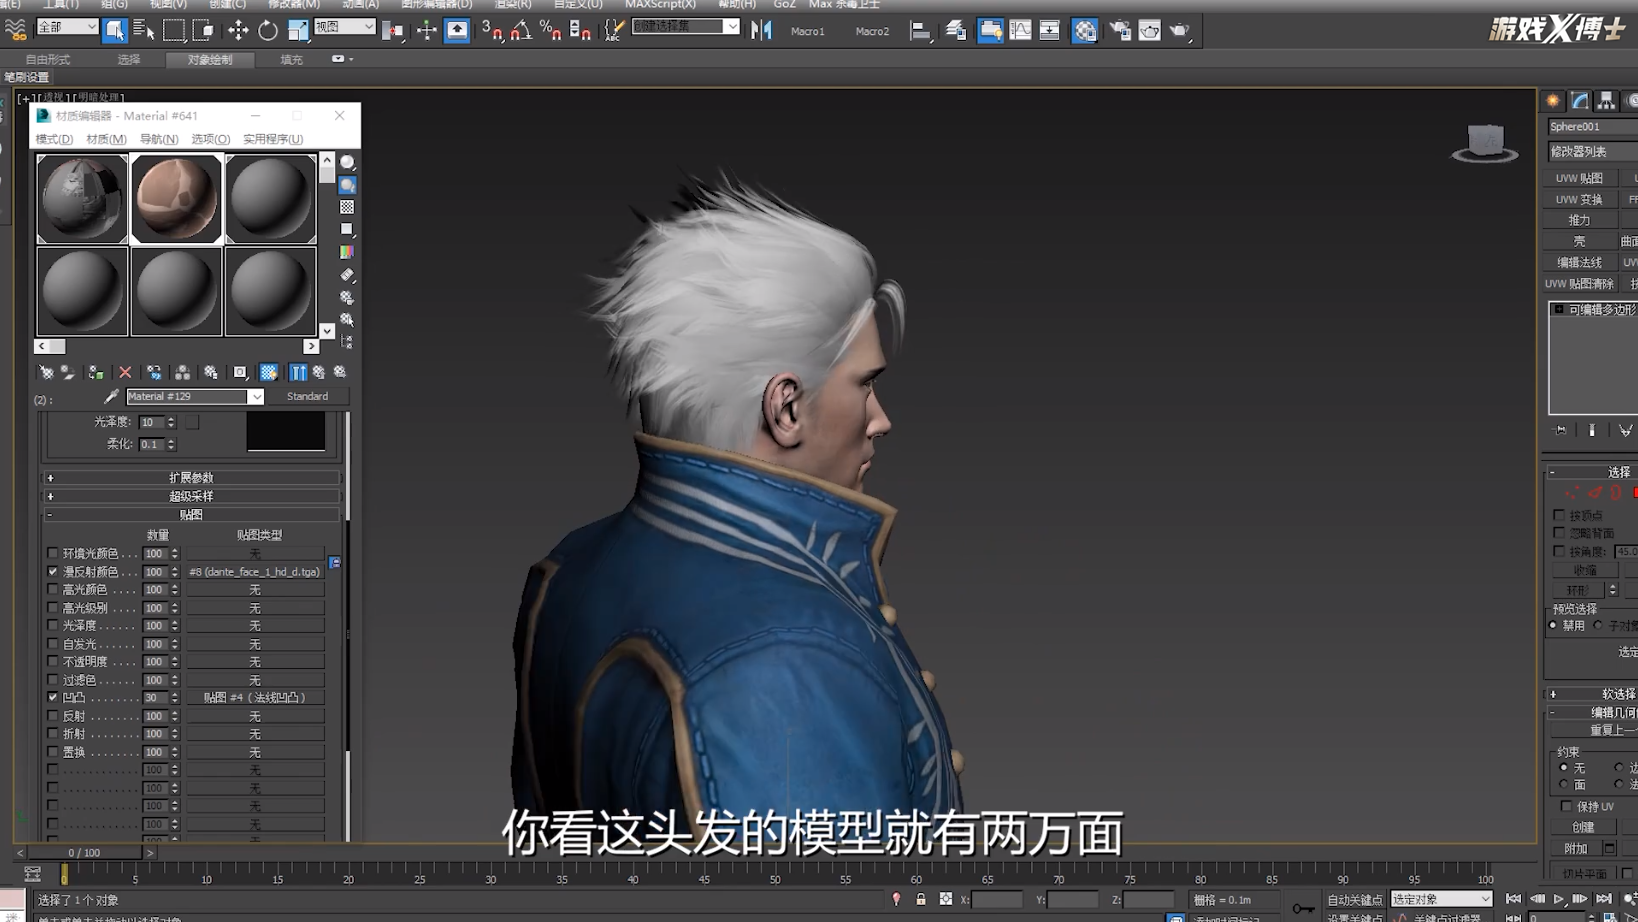Screen dimensions: 1638x922
Task: Check 按顶点 option in selection rollout
Action: coord(1559,515)
